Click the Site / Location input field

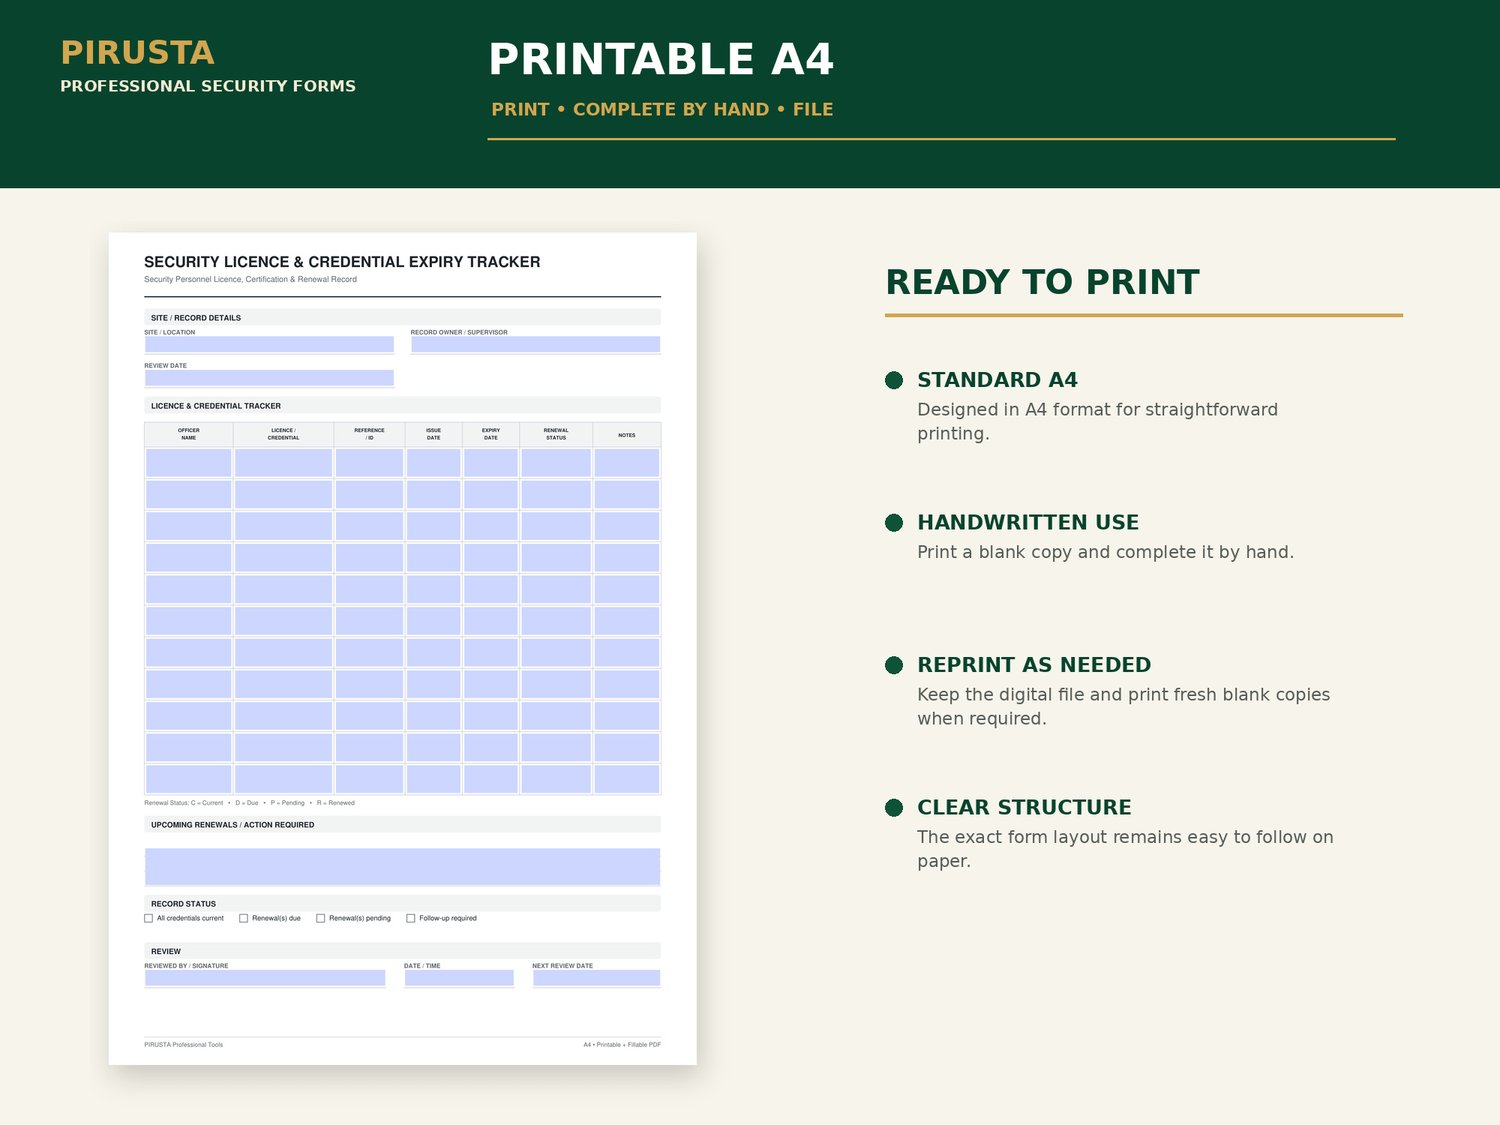tap(269, 345)
